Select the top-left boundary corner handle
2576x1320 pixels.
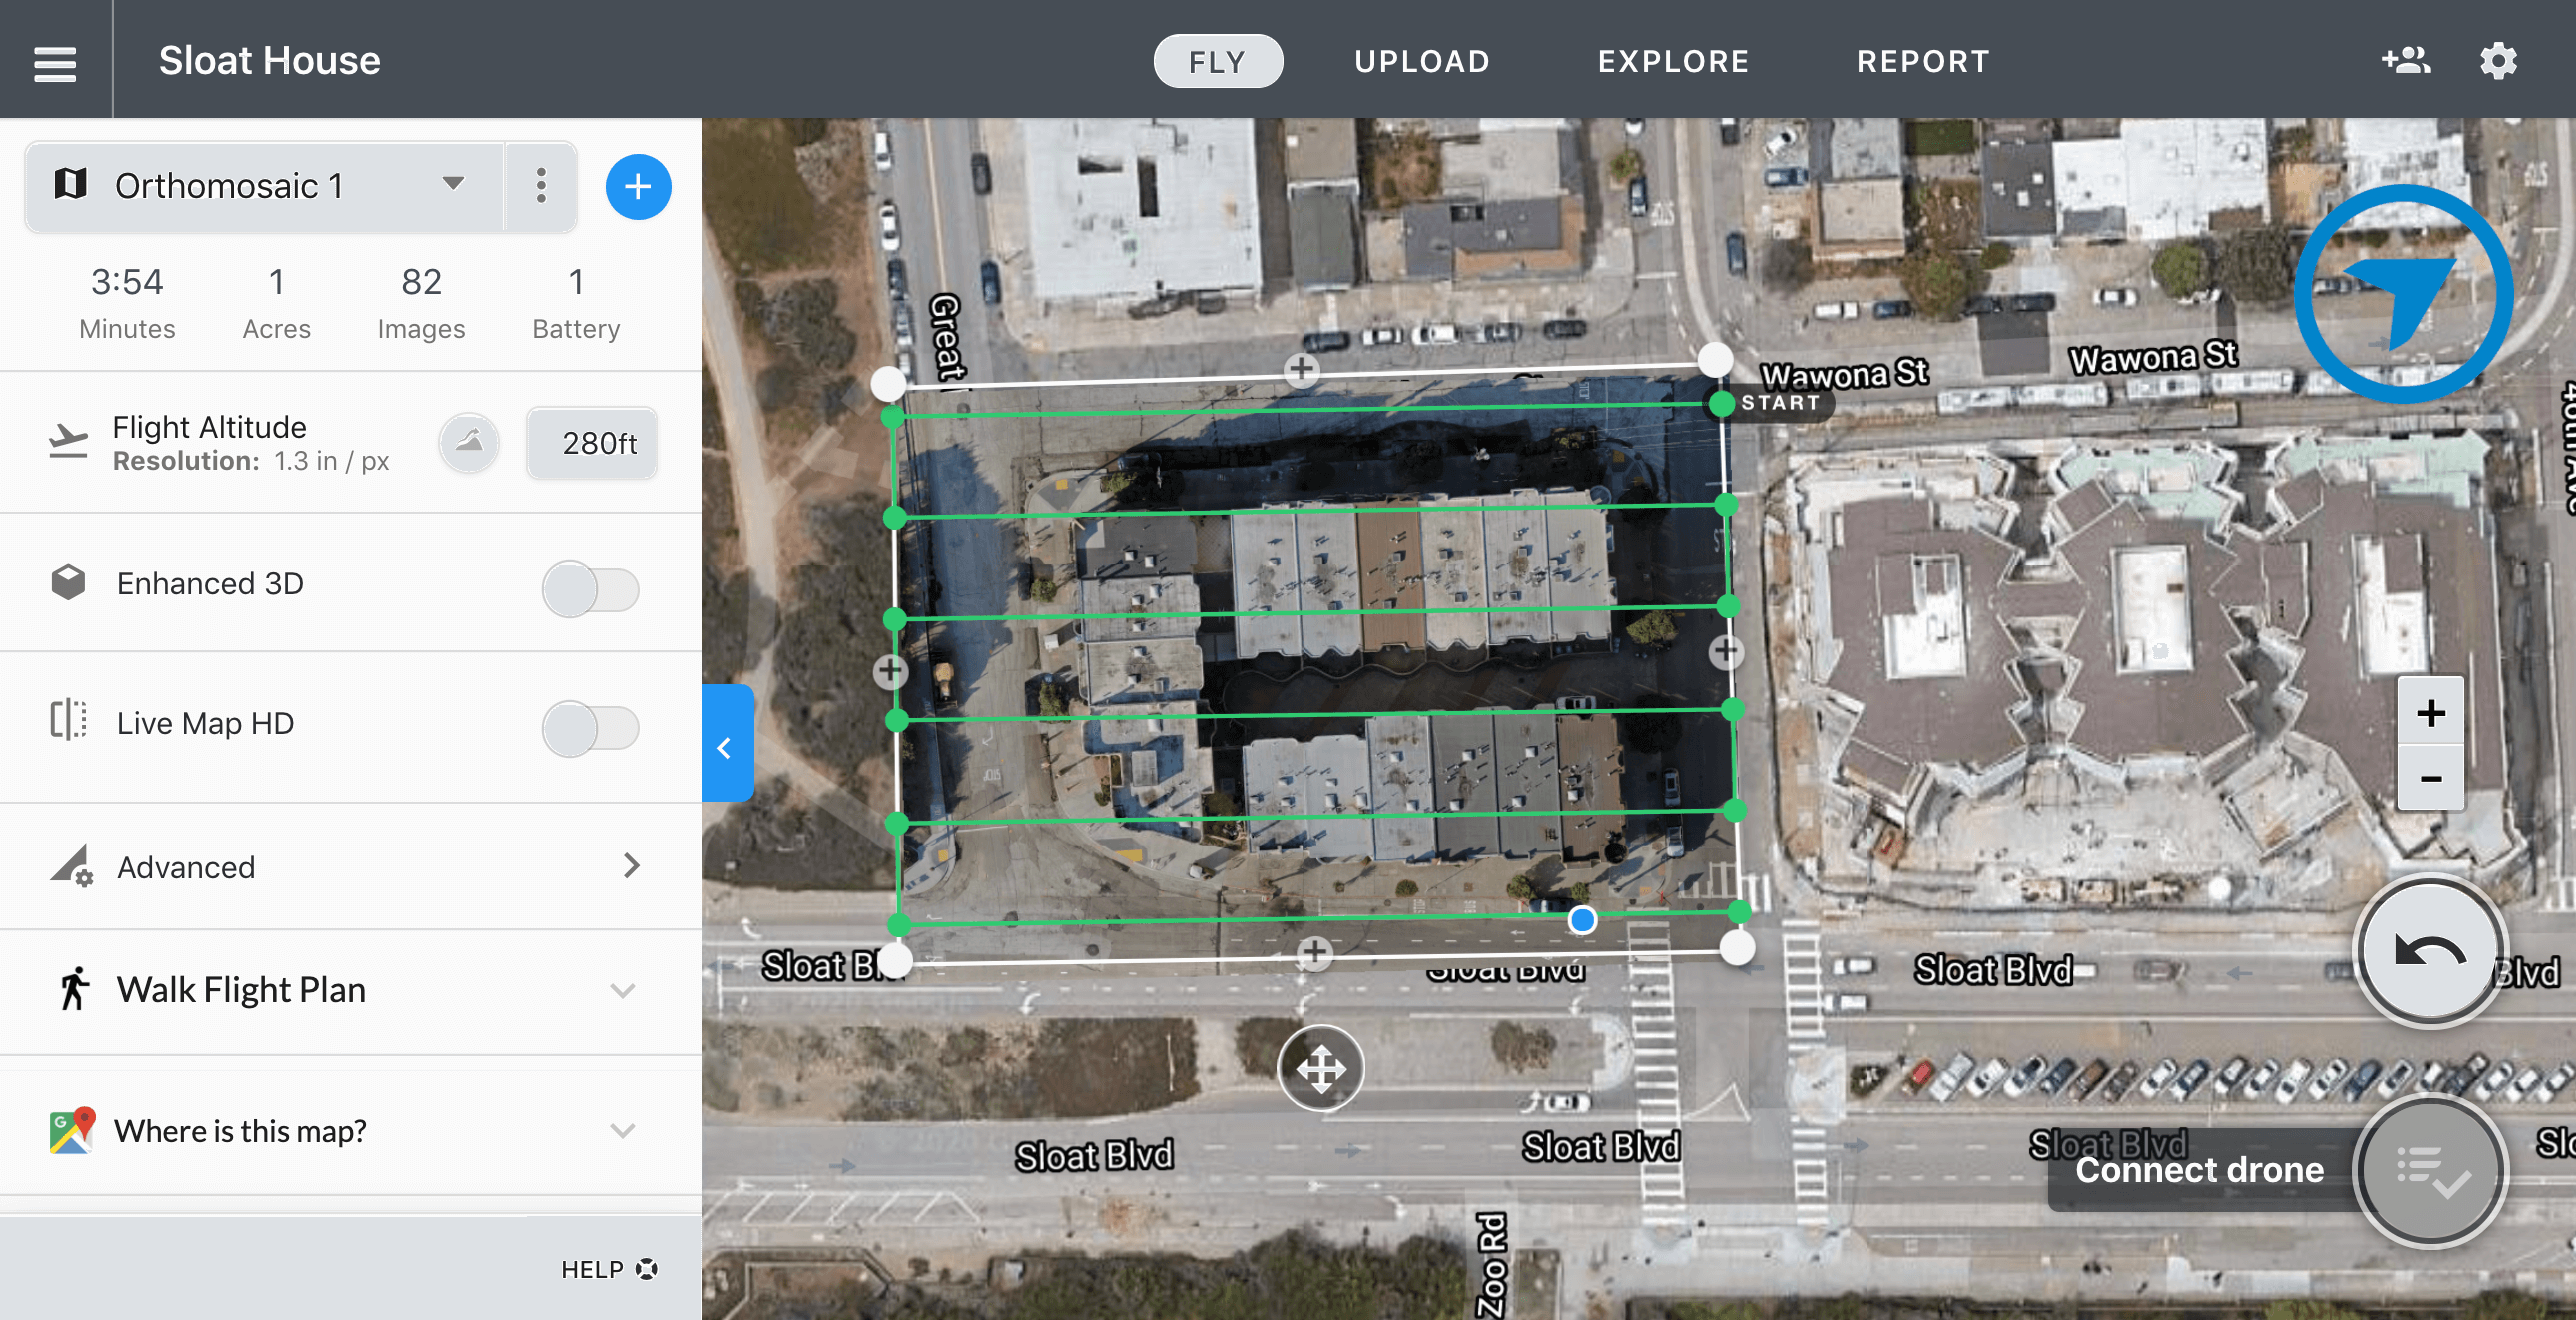(888, 383)
